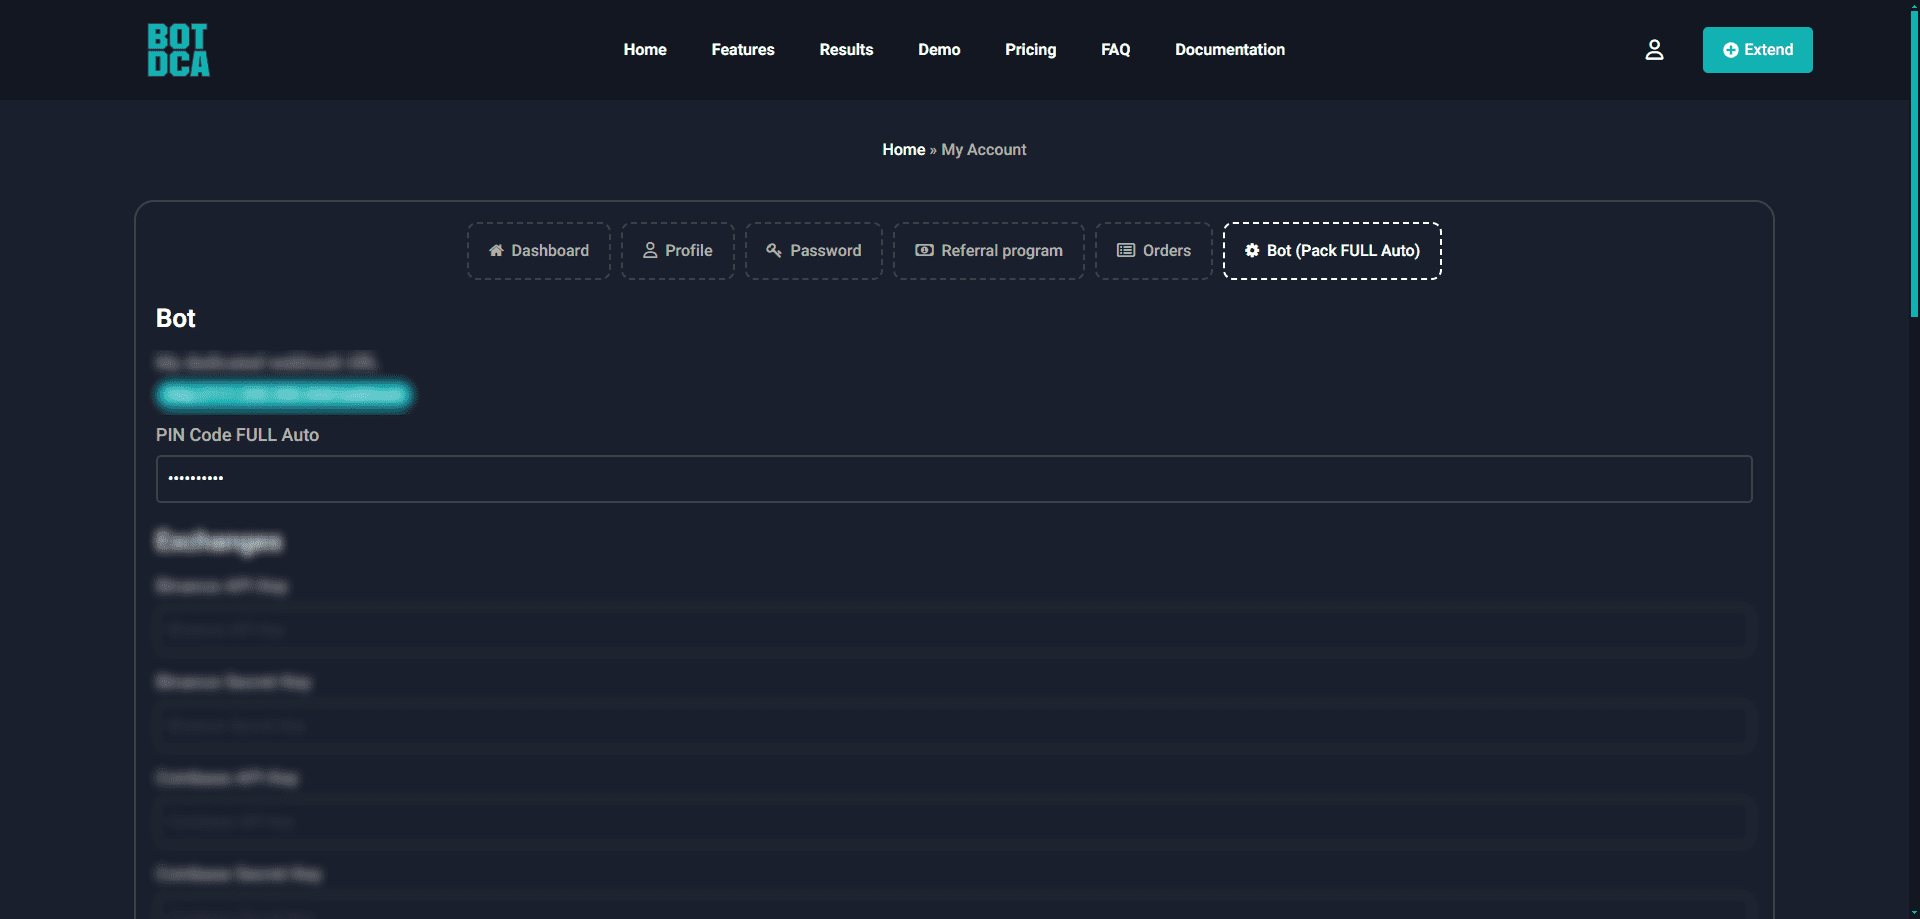Screen dimensions: 1920x919
Task: Open the Documentation menu link
Action: pyautogui.click(x=1229, y=50)
